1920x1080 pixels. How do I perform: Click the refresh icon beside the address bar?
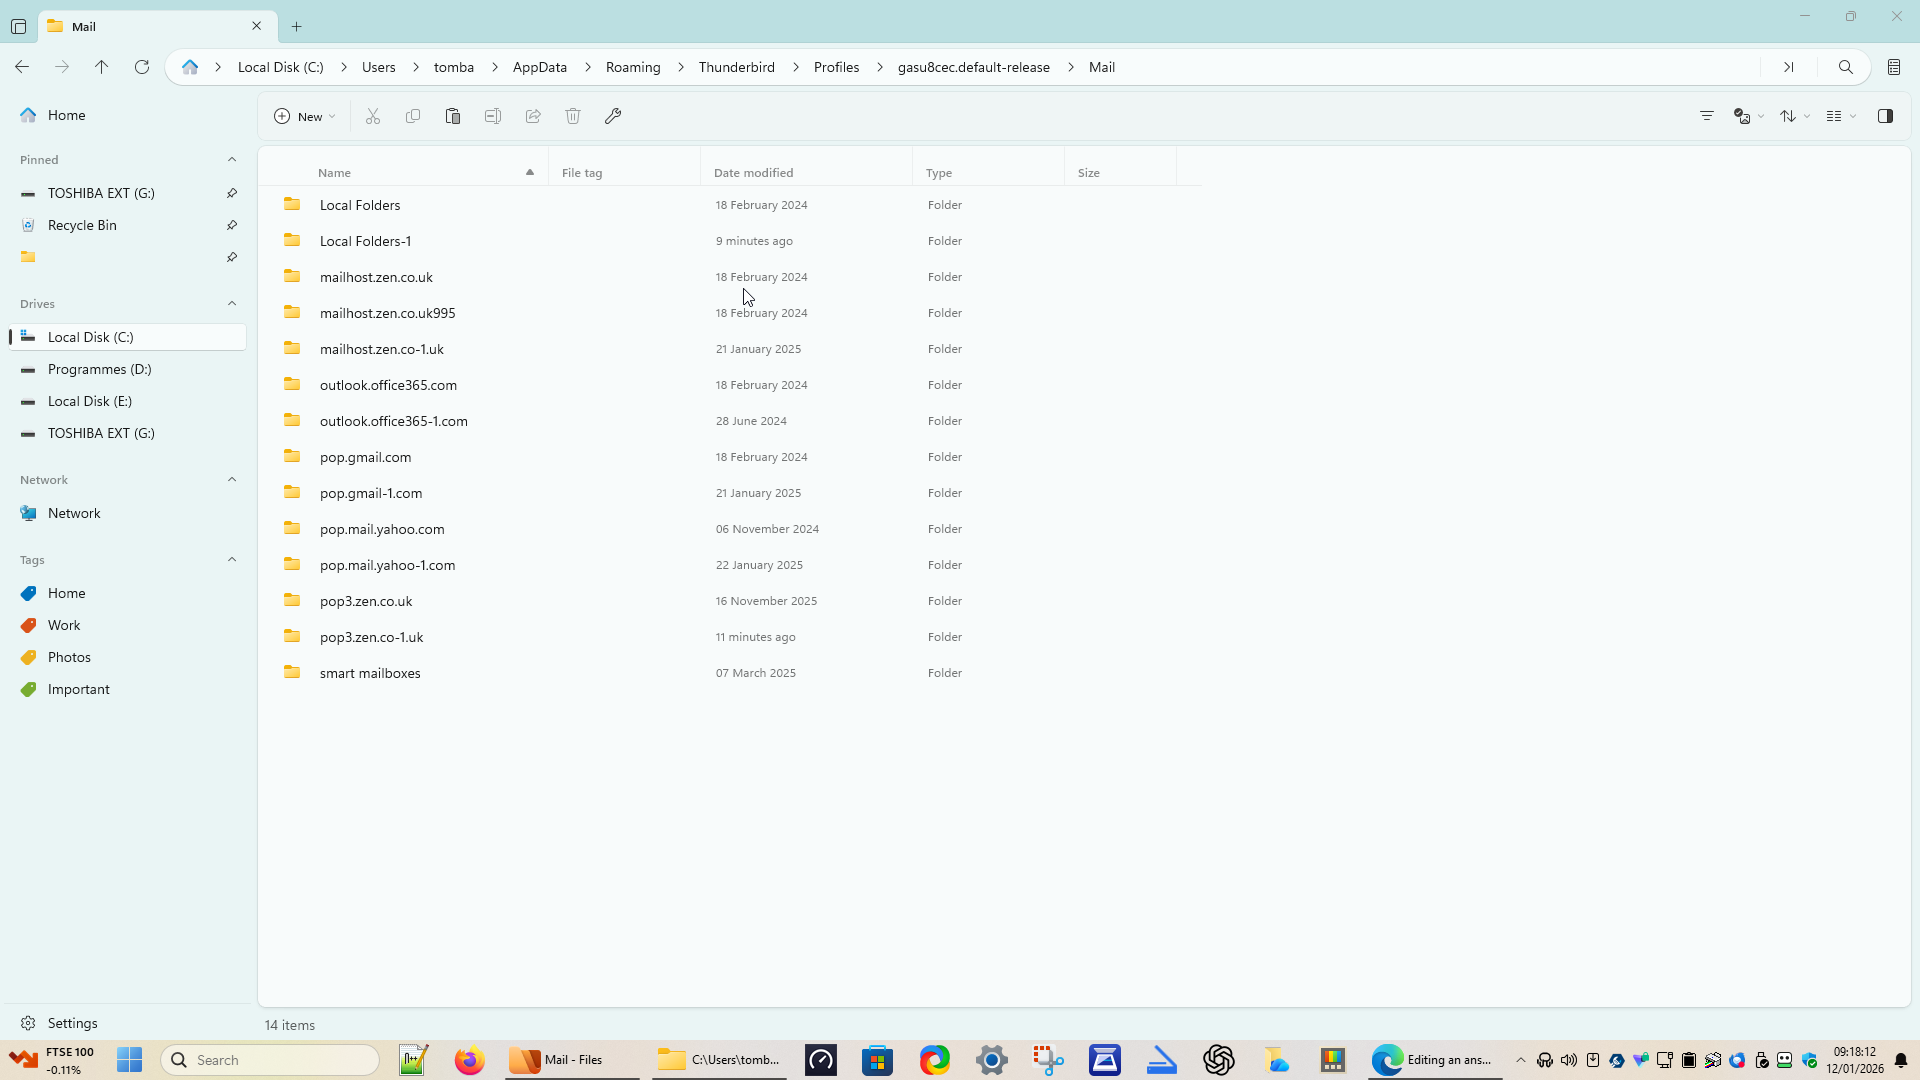coord(142,67)
